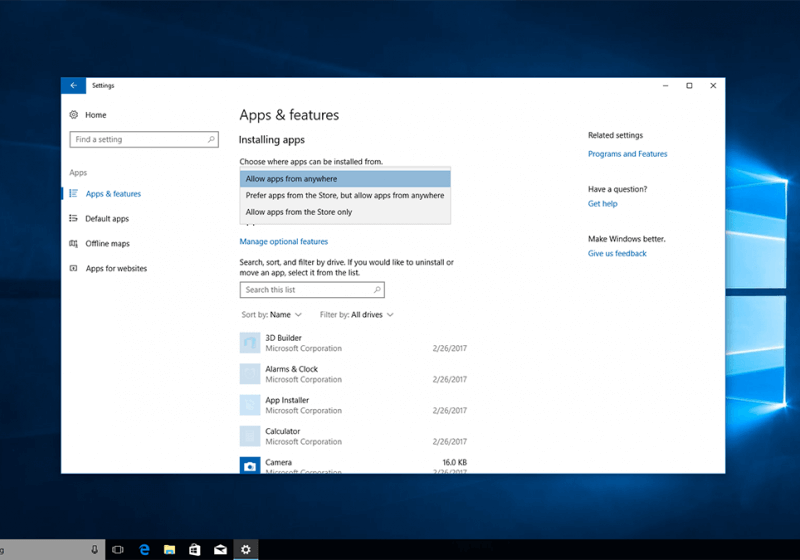
Task: Select the 3D Builder list entry
Action: [353, 343]
